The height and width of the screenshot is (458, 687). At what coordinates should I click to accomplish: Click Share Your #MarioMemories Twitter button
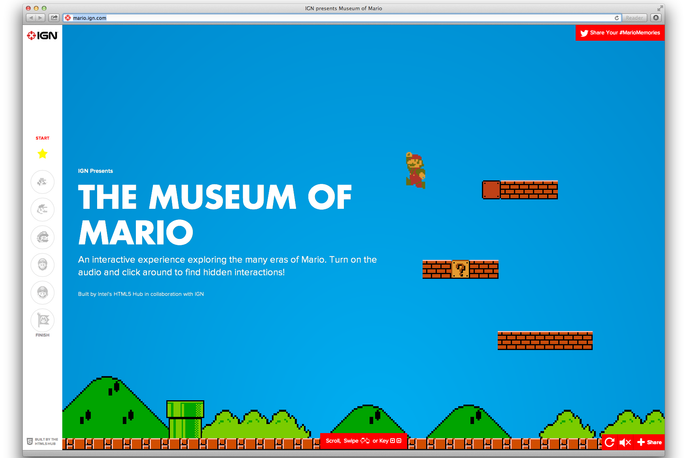(620, 33)
